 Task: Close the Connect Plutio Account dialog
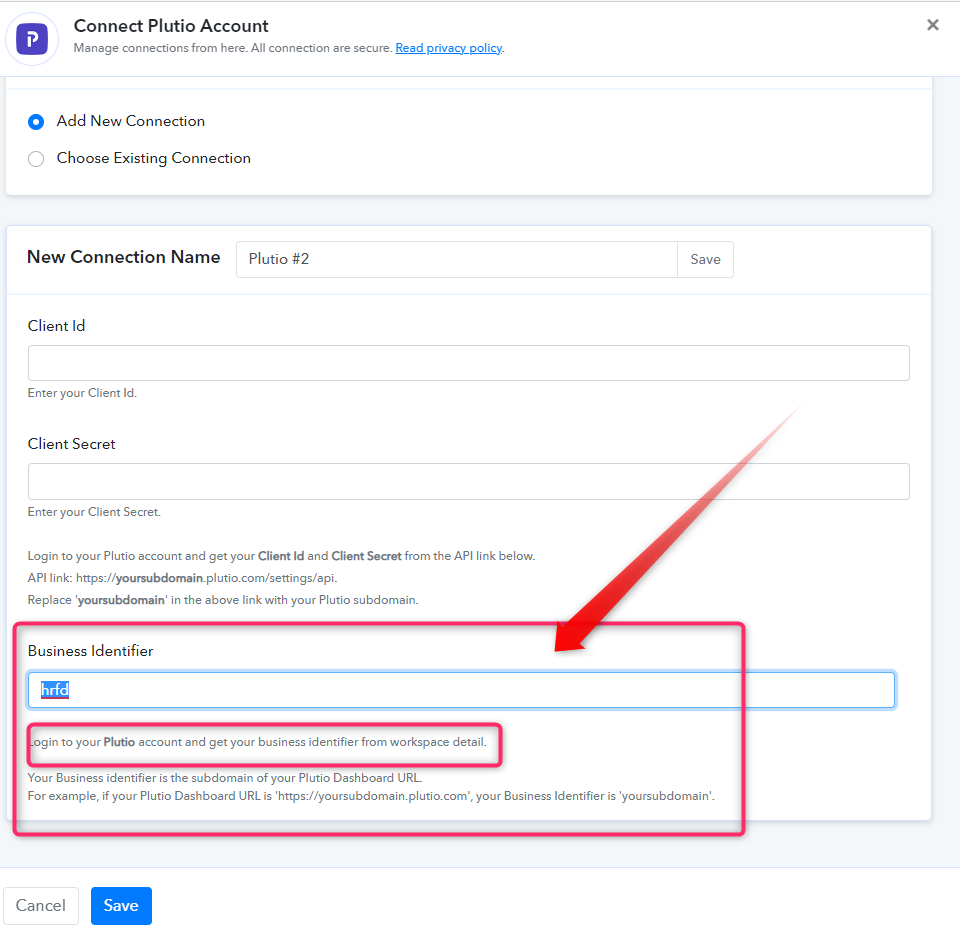point(932,25)
